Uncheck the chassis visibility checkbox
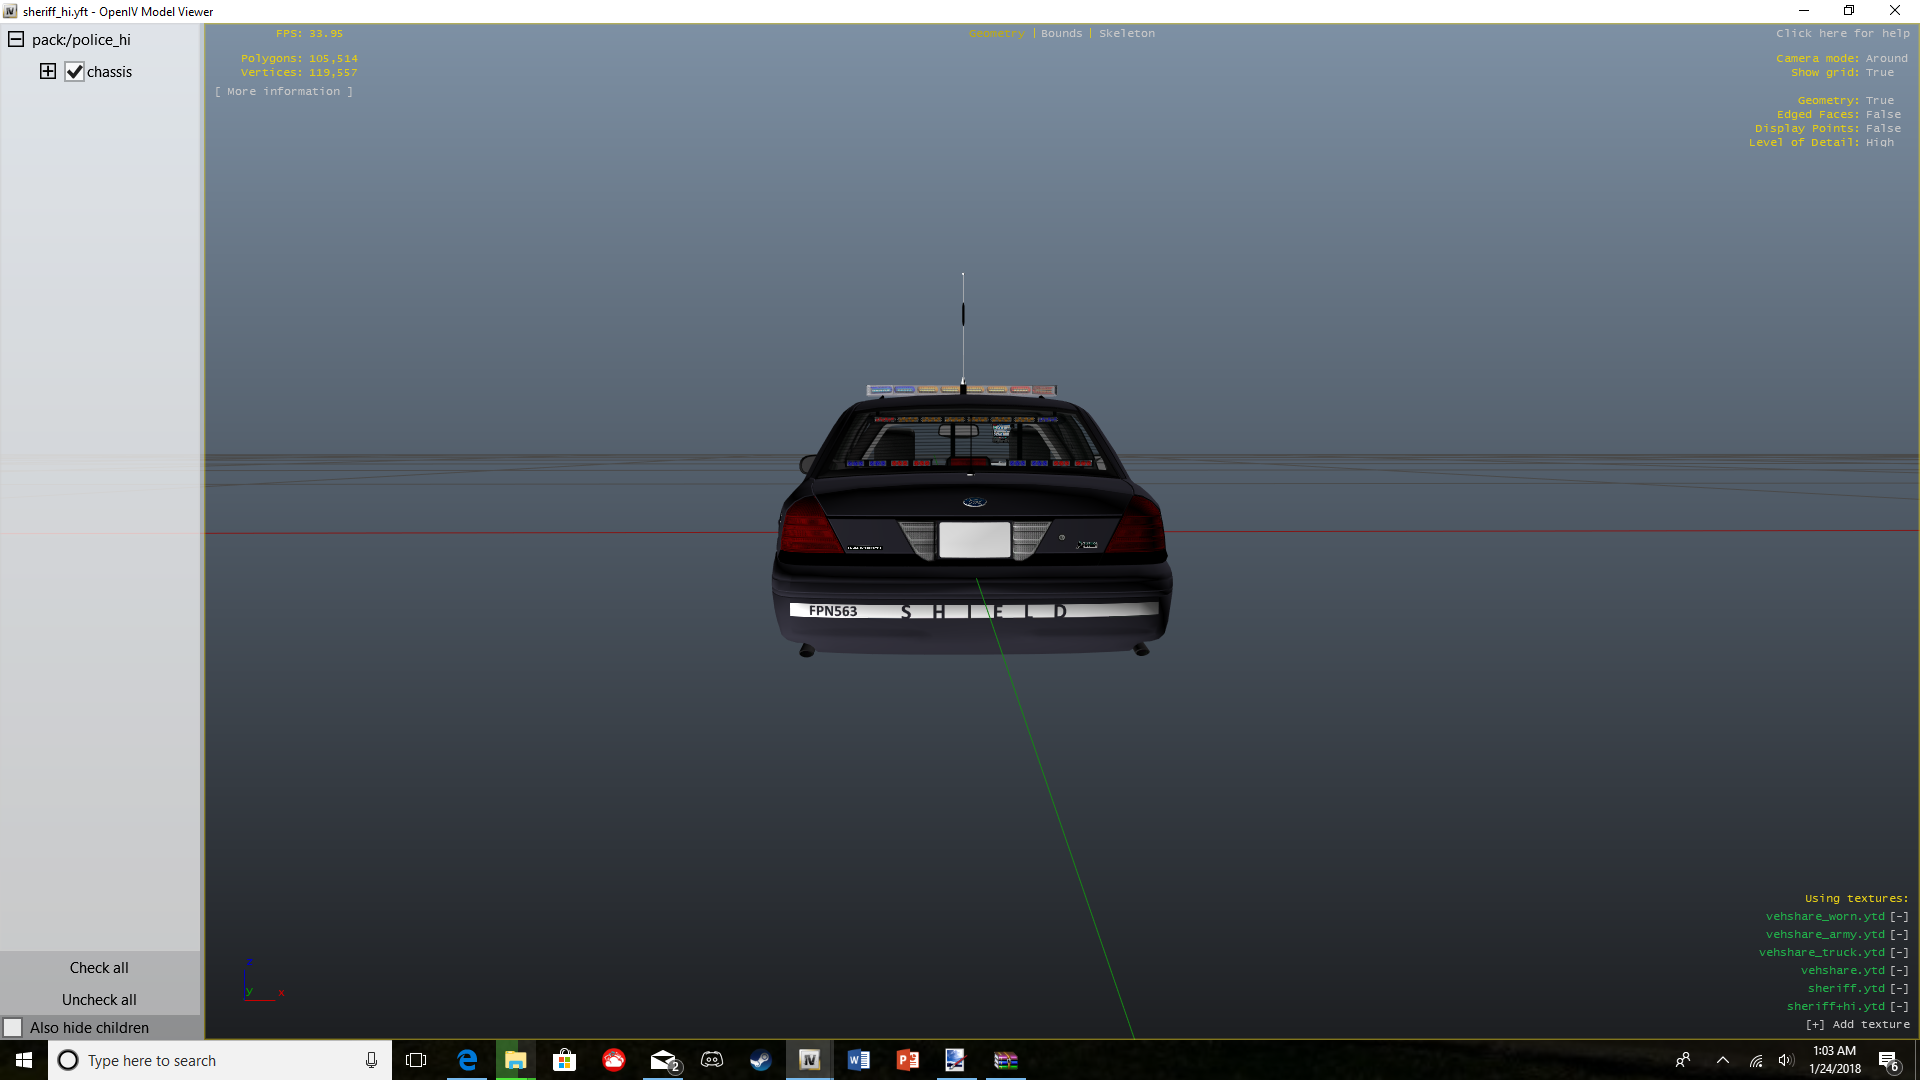The width and height of the screenshot is (1920, 1080). [x=74, y=72]
